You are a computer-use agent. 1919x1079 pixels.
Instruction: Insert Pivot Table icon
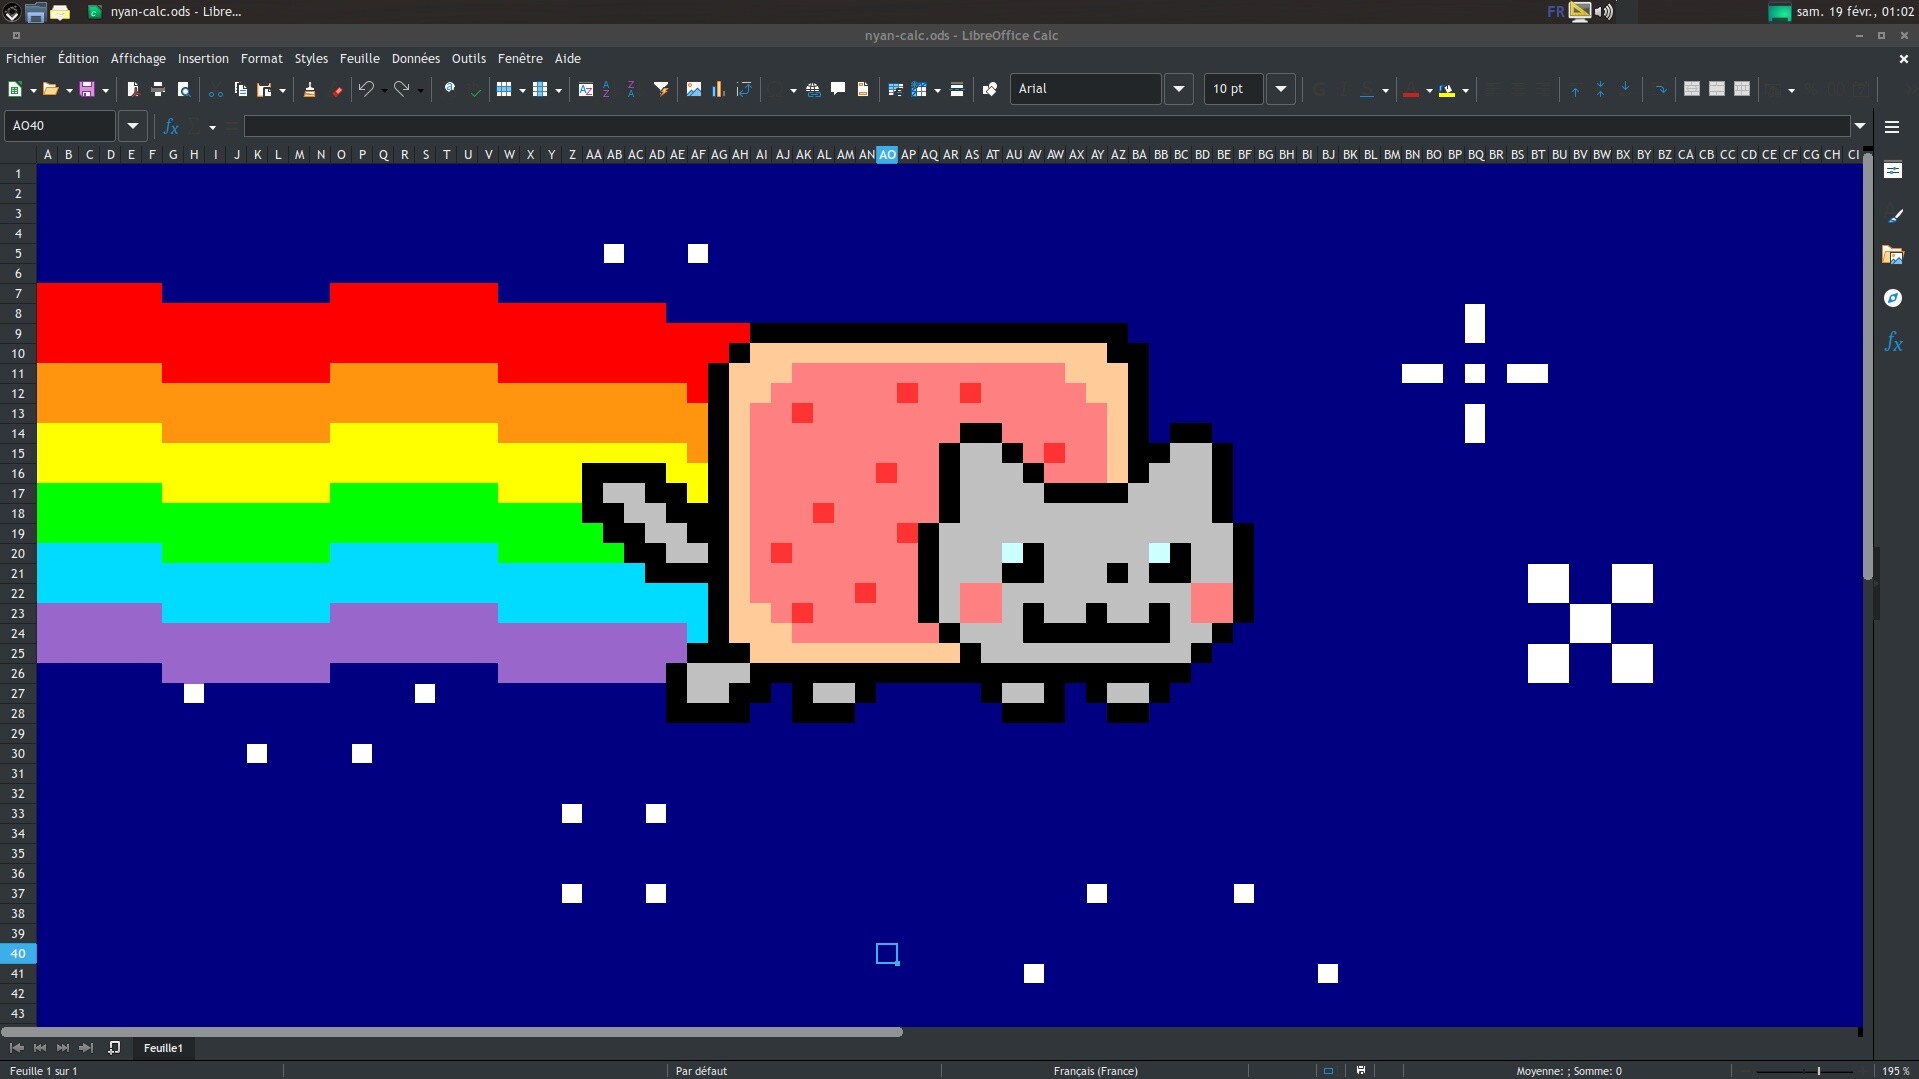(744, 90)
